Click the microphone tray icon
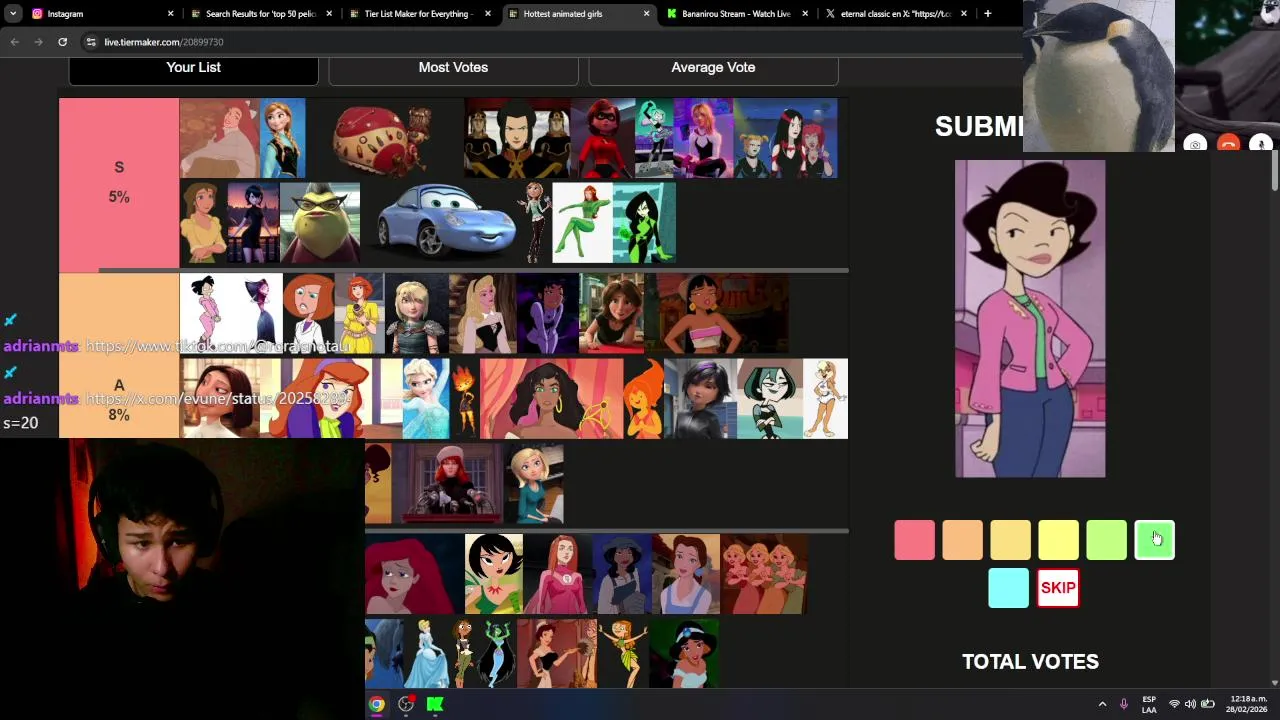The width and height of the screenshot is (1280, 720). coord(1124,704)
